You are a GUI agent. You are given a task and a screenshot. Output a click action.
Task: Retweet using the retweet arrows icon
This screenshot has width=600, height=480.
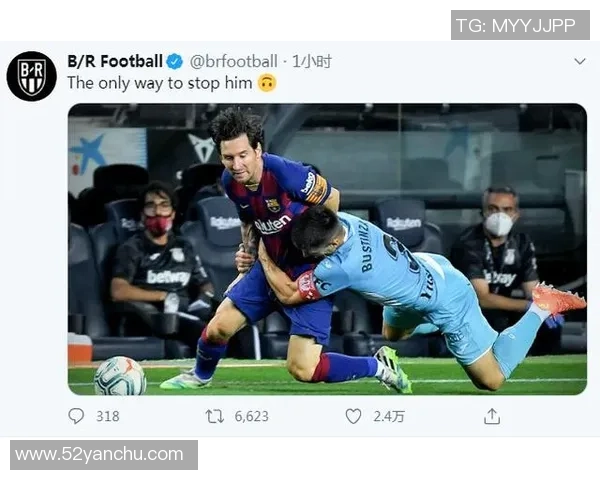pyautogui.click(x=214, y=416)
